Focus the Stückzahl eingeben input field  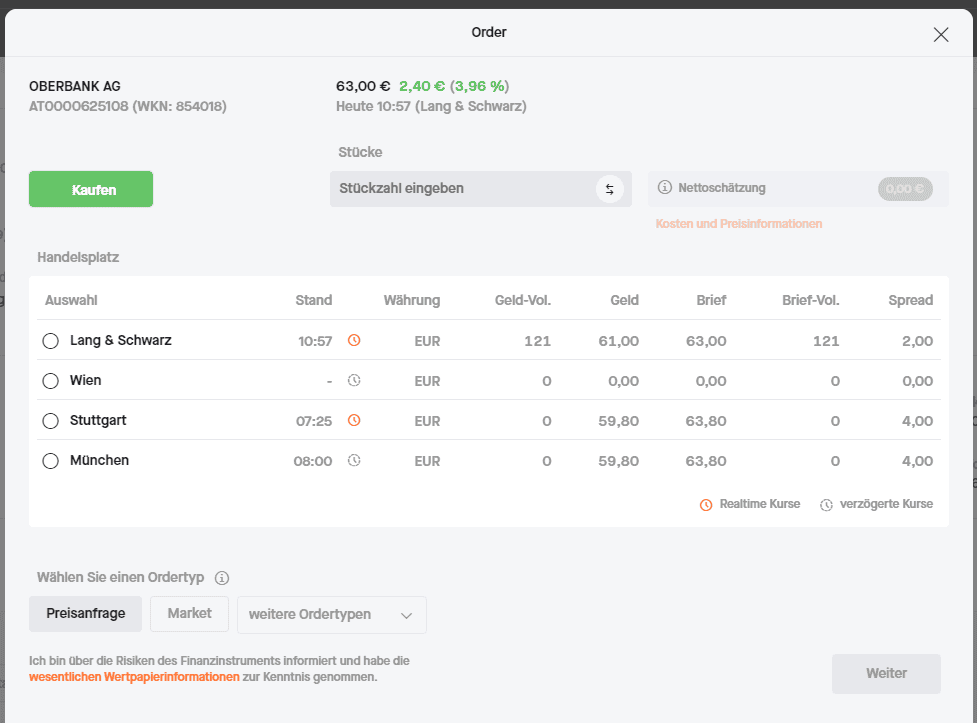pyautogui.click(x=463, y=189)
